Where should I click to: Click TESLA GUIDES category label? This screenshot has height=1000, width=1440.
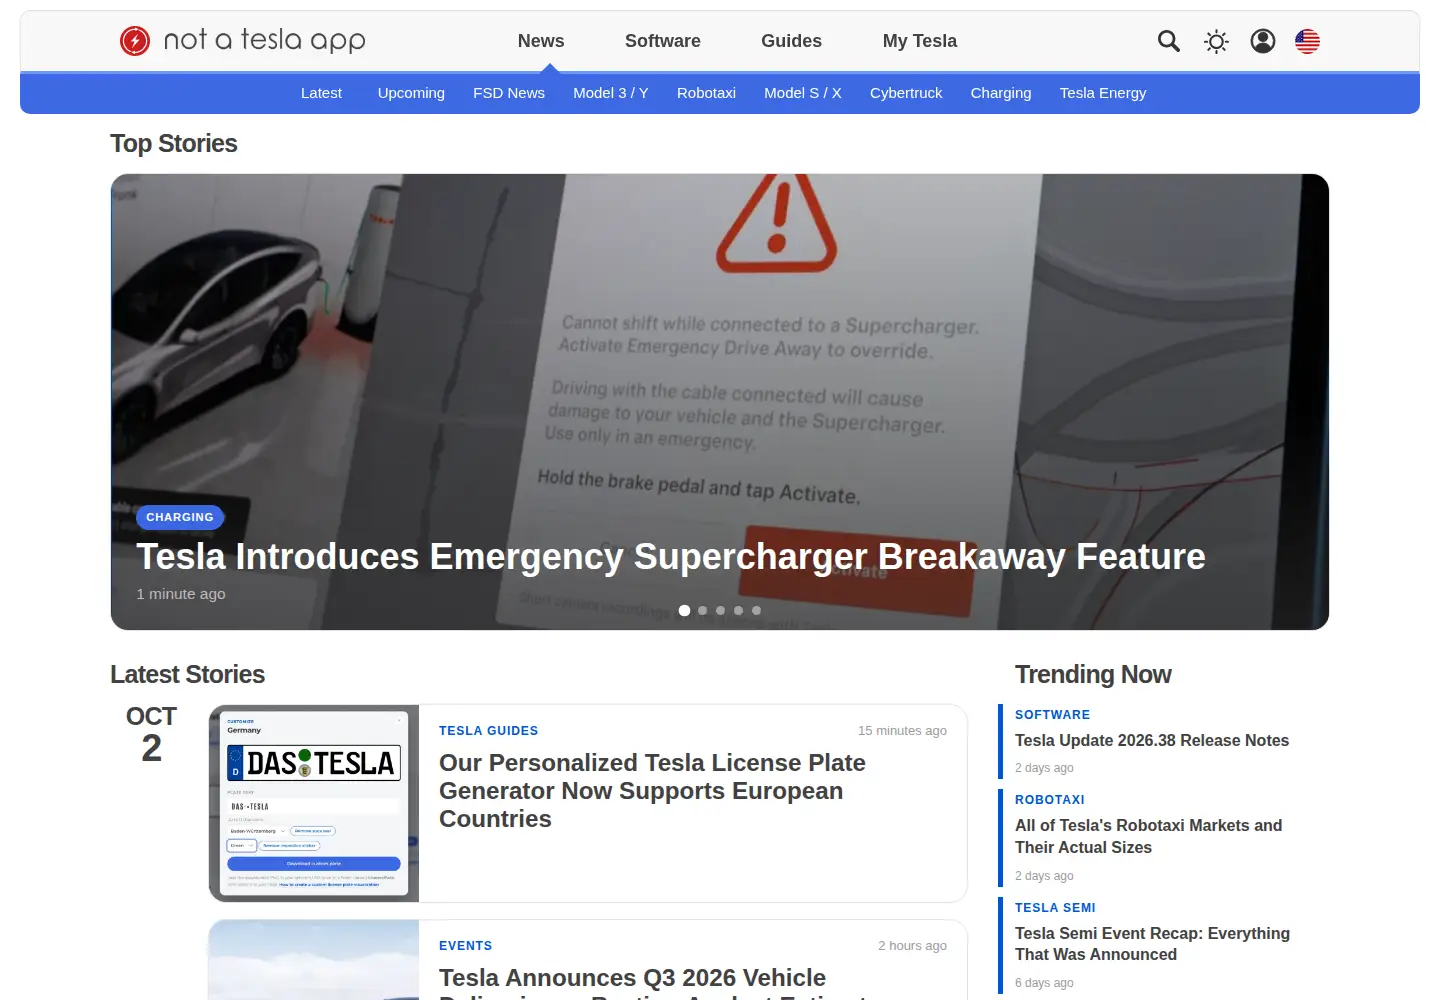pyautogui.click(x=488, y=731)
